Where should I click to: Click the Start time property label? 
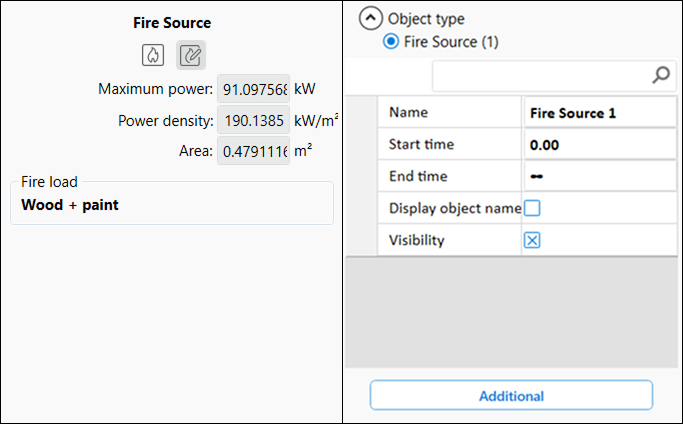[421, 144]
